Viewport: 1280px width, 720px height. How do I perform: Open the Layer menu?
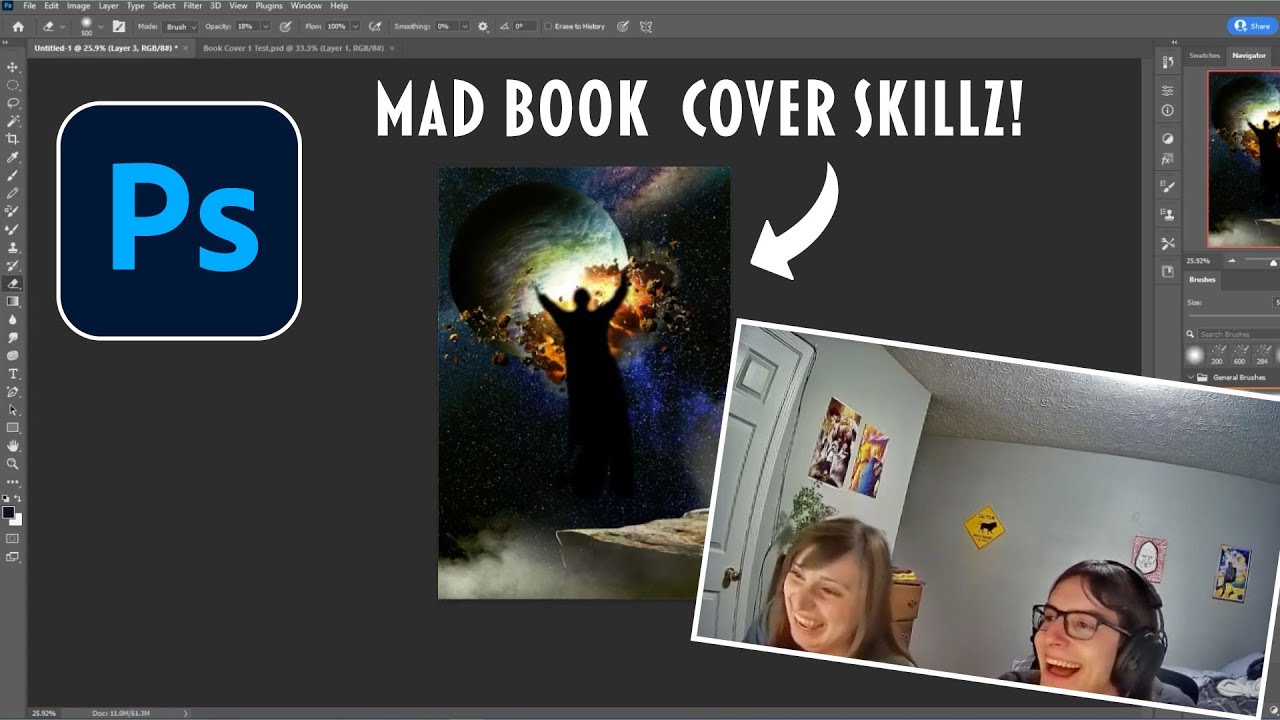[x=108, y=6]
